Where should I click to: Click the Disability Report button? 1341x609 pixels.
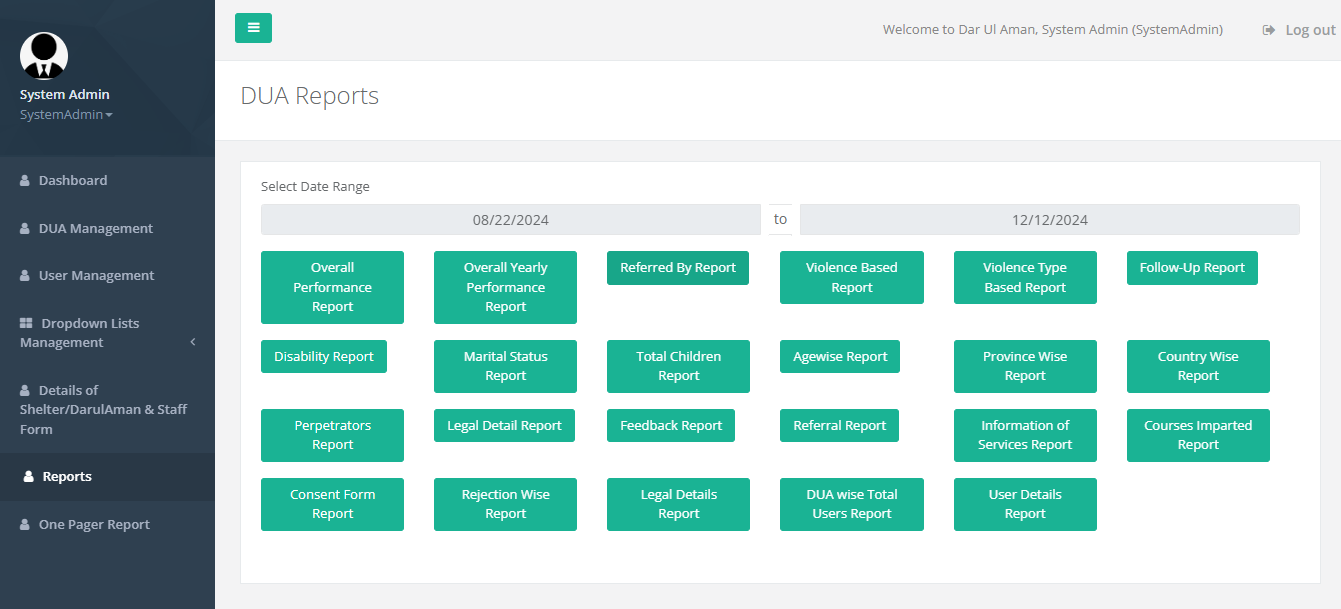click(323, 357)
